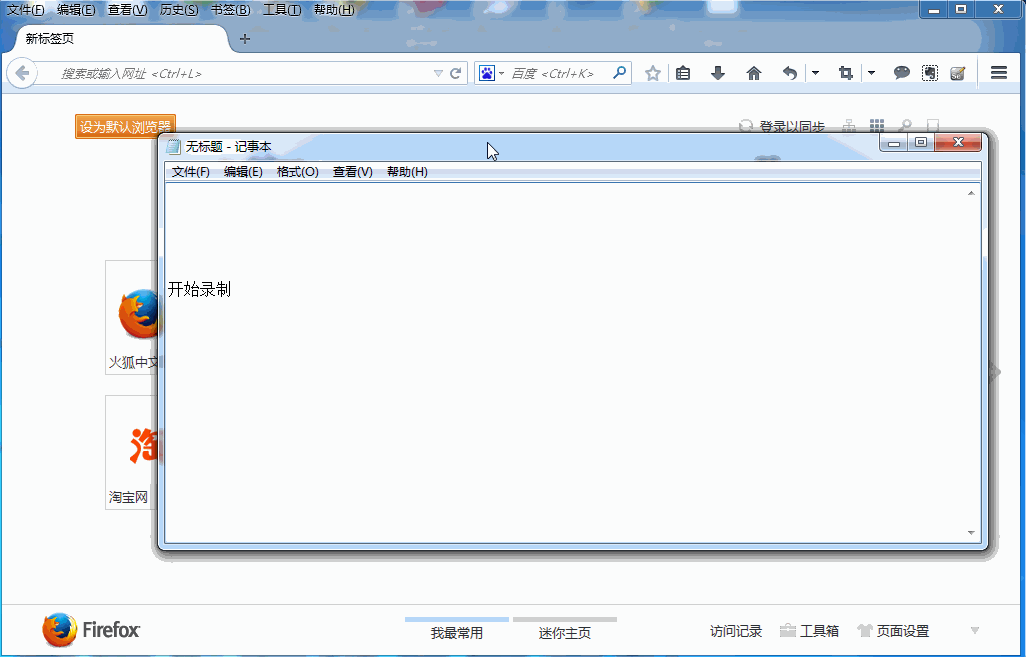Open Firefox 历史(S) menu
Image resolution: width=1026 pixels, height=657 pixels.
pyautogui.click(x=179, y=10)
